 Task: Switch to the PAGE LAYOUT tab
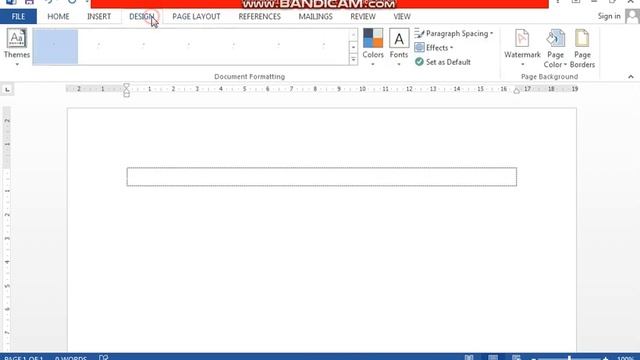pos(196,16)
